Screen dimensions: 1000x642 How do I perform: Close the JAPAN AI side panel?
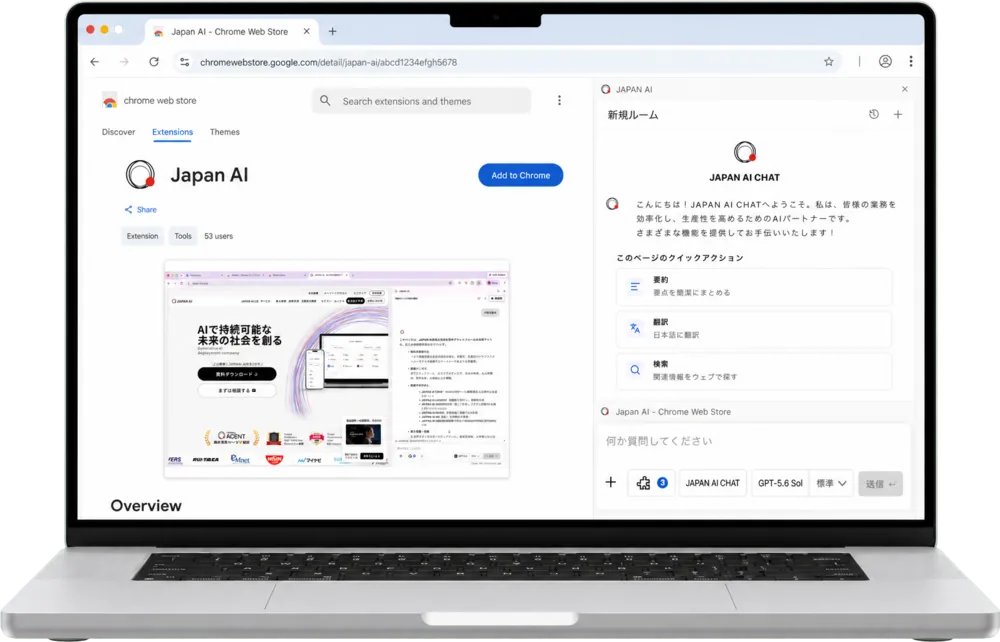(905, 89)
